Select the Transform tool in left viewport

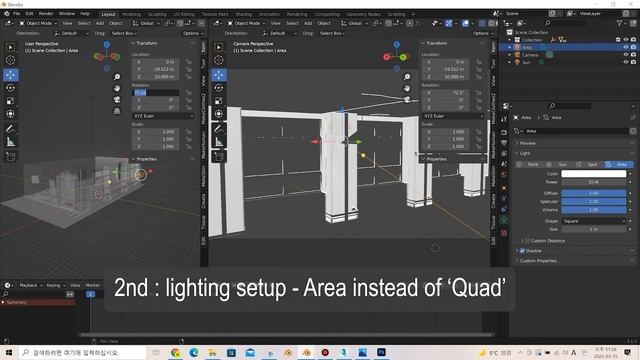pos(11,114)
